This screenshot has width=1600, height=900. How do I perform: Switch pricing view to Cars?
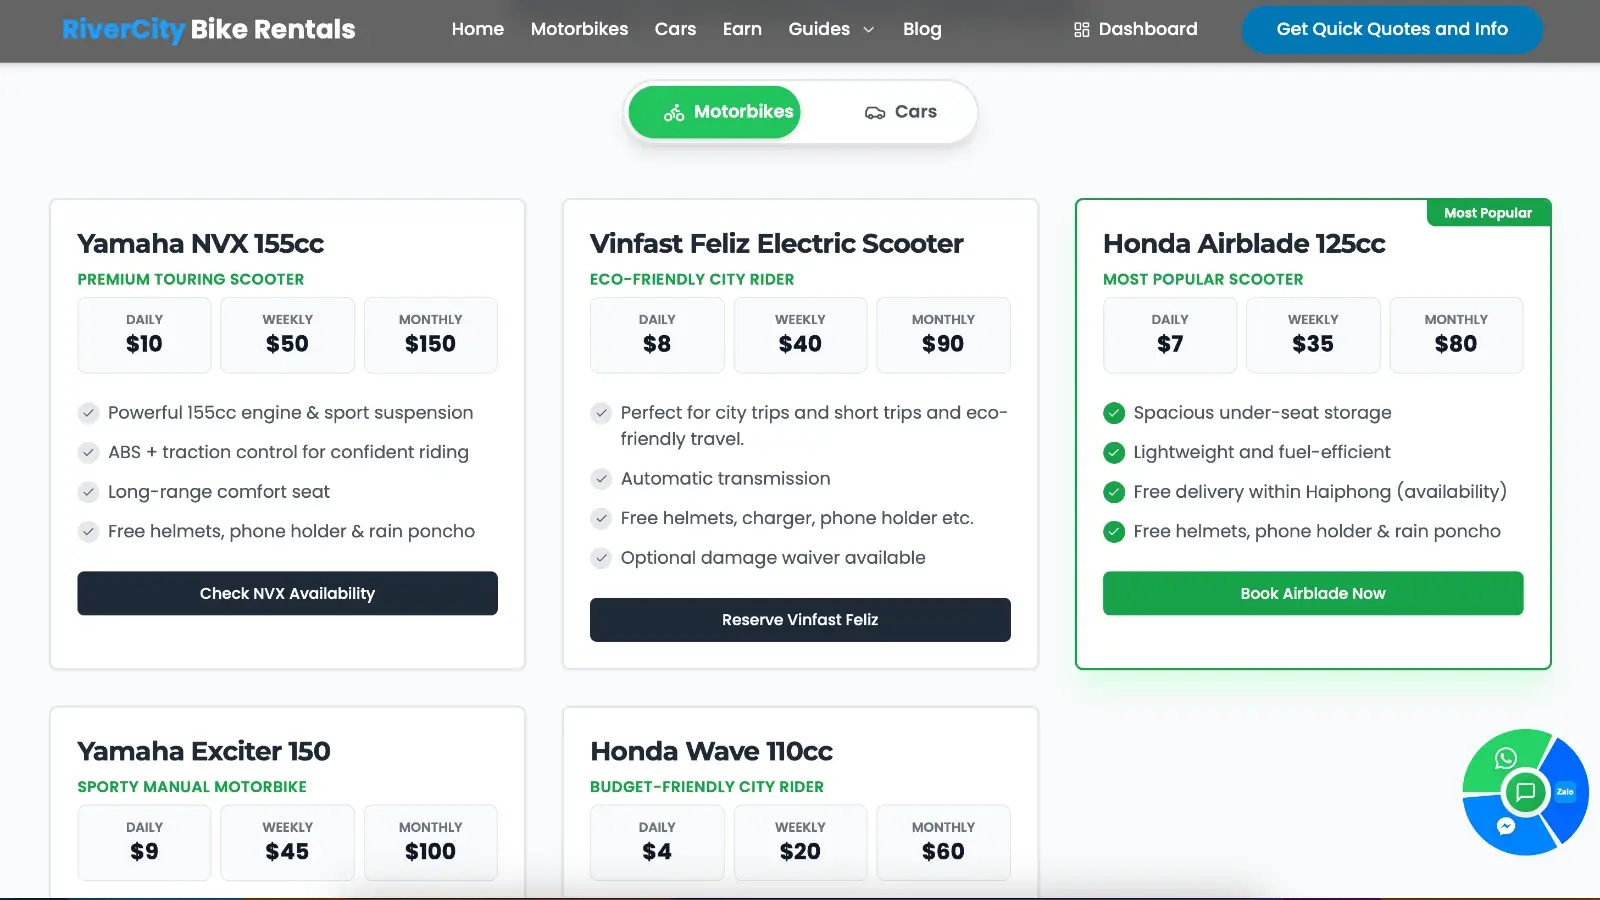click(900, 112)
